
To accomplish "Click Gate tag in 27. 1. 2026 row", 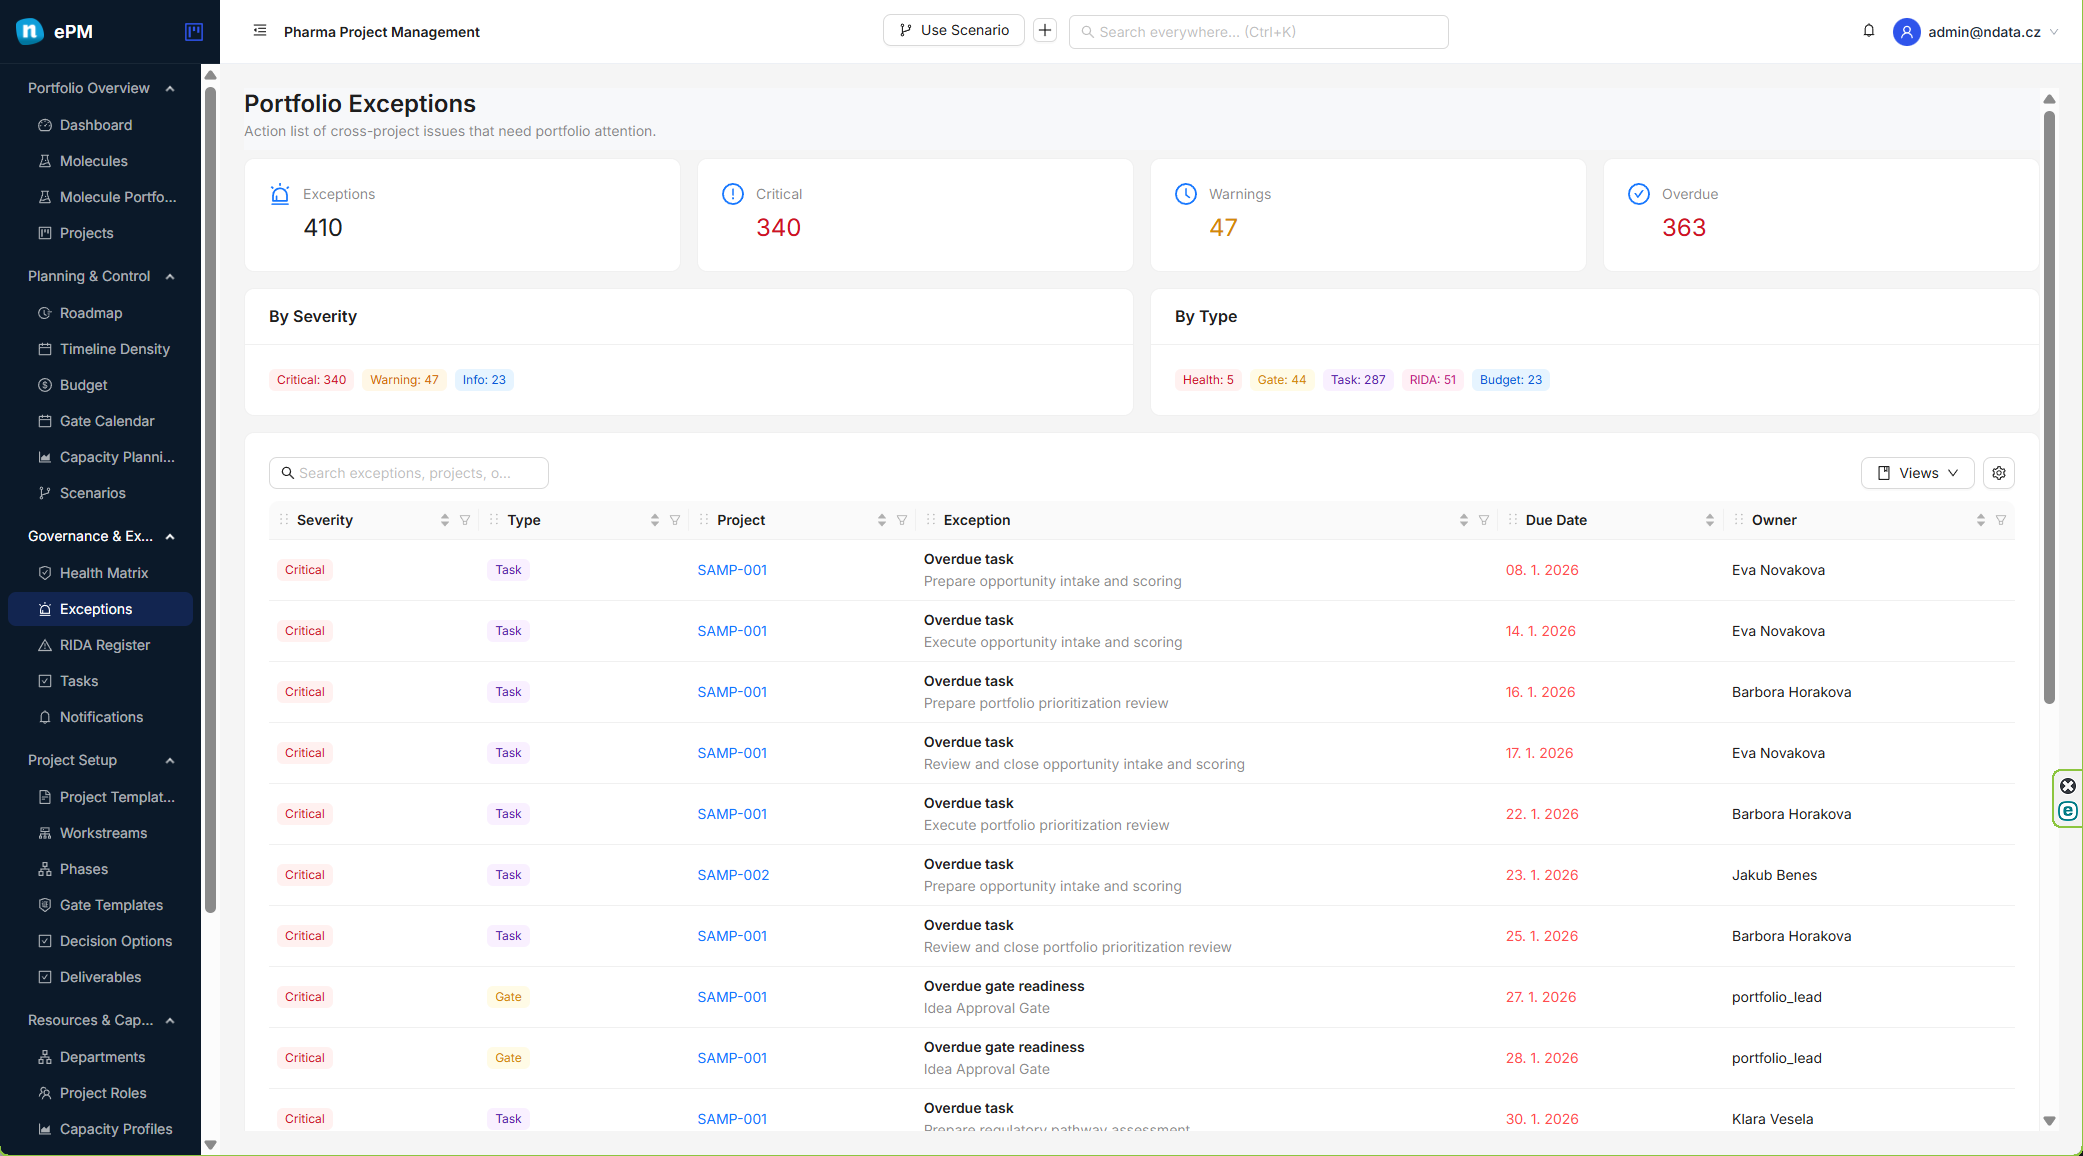I will [x=508, y=997].
